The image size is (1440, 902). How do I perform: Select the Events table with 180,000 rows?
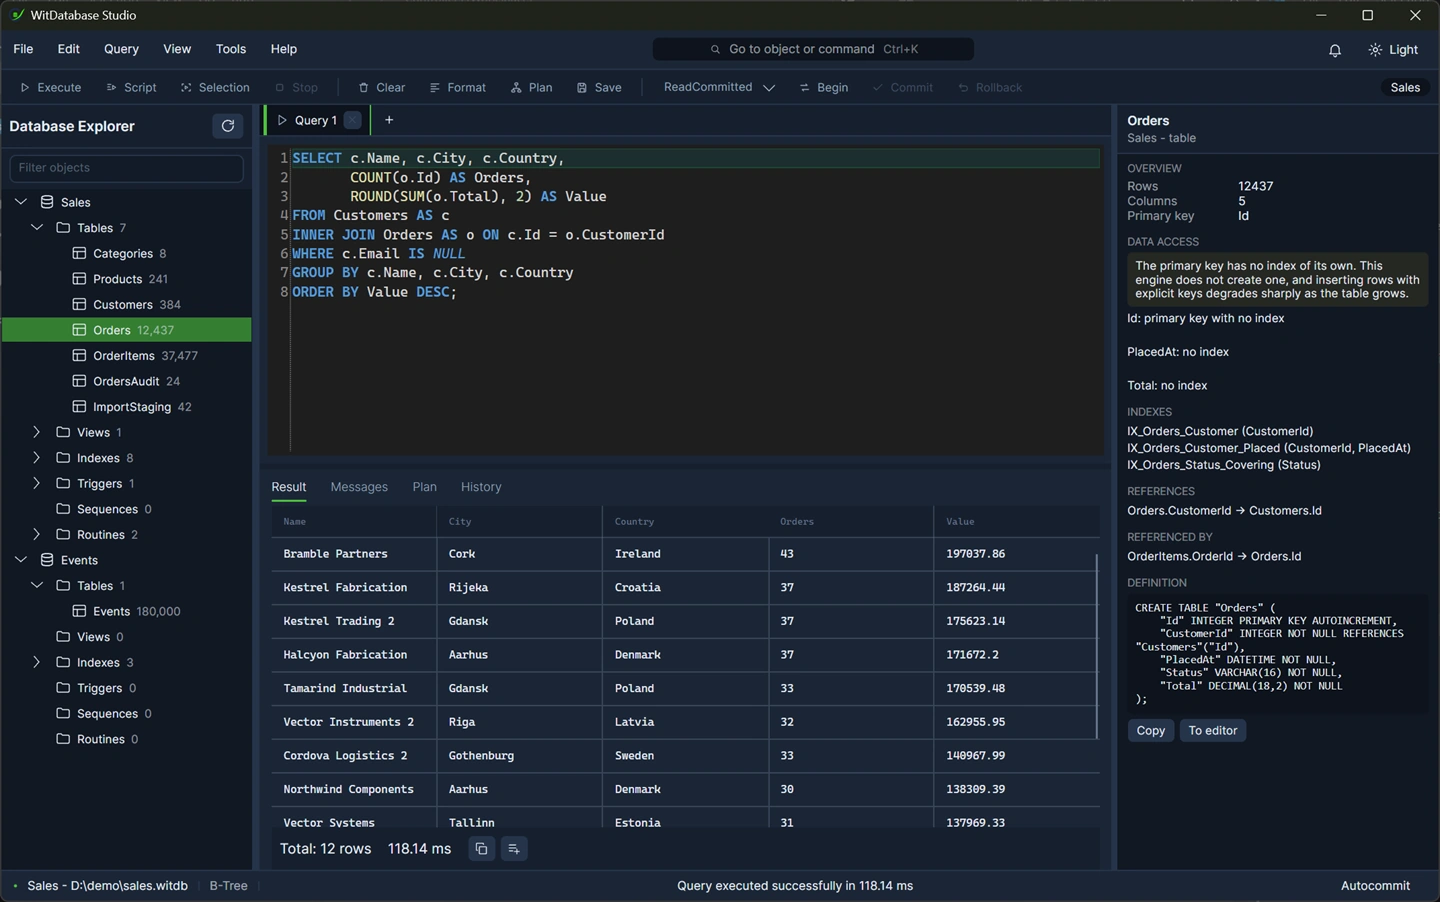(x=126, y=612)
